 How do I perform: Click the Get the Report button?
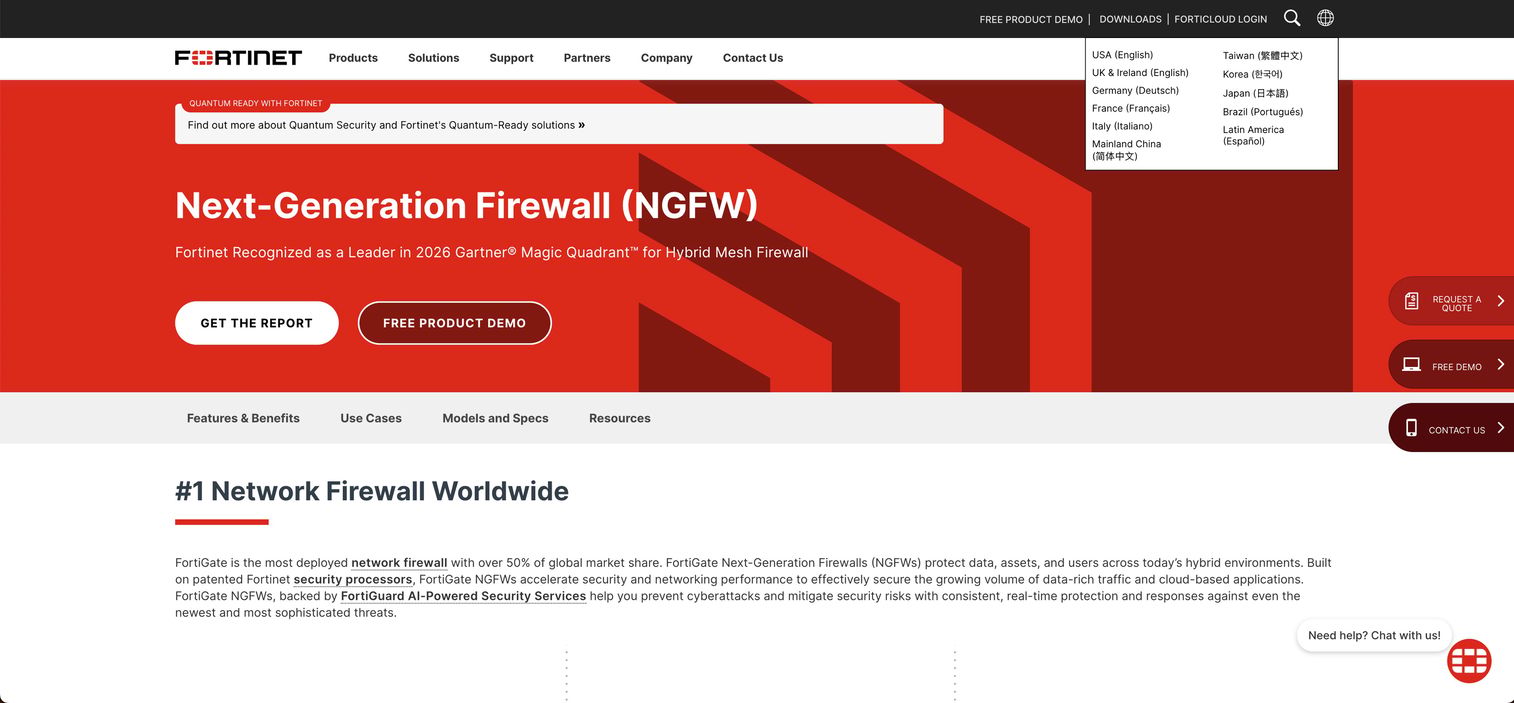257,323
